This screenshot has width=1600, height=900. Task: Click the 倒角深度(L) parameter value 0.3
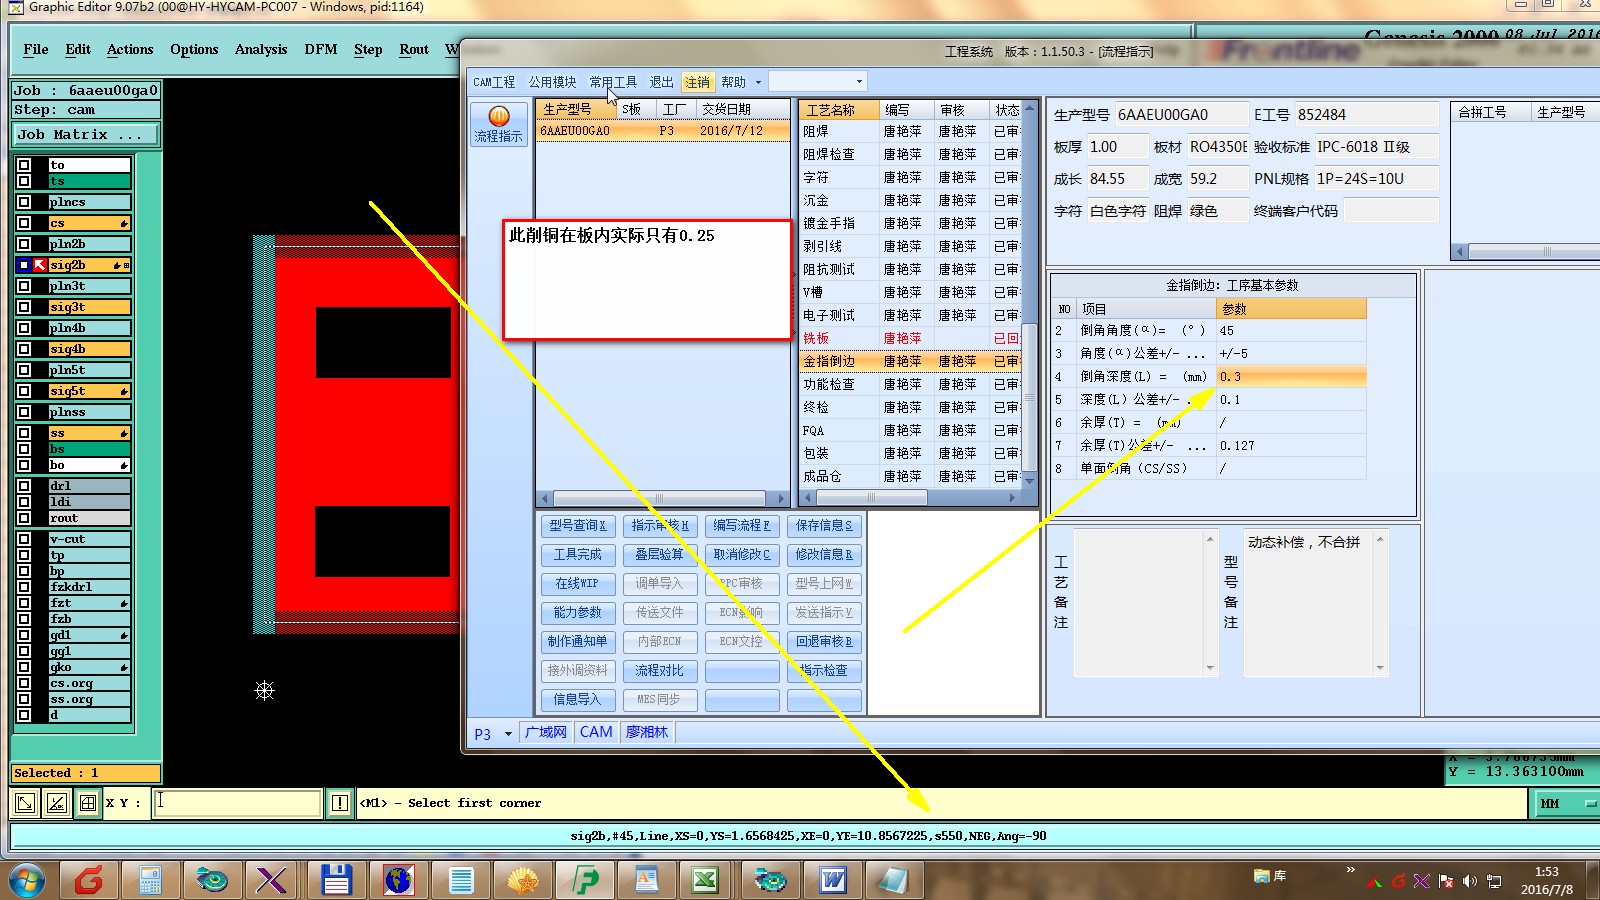click(1291, 377)
